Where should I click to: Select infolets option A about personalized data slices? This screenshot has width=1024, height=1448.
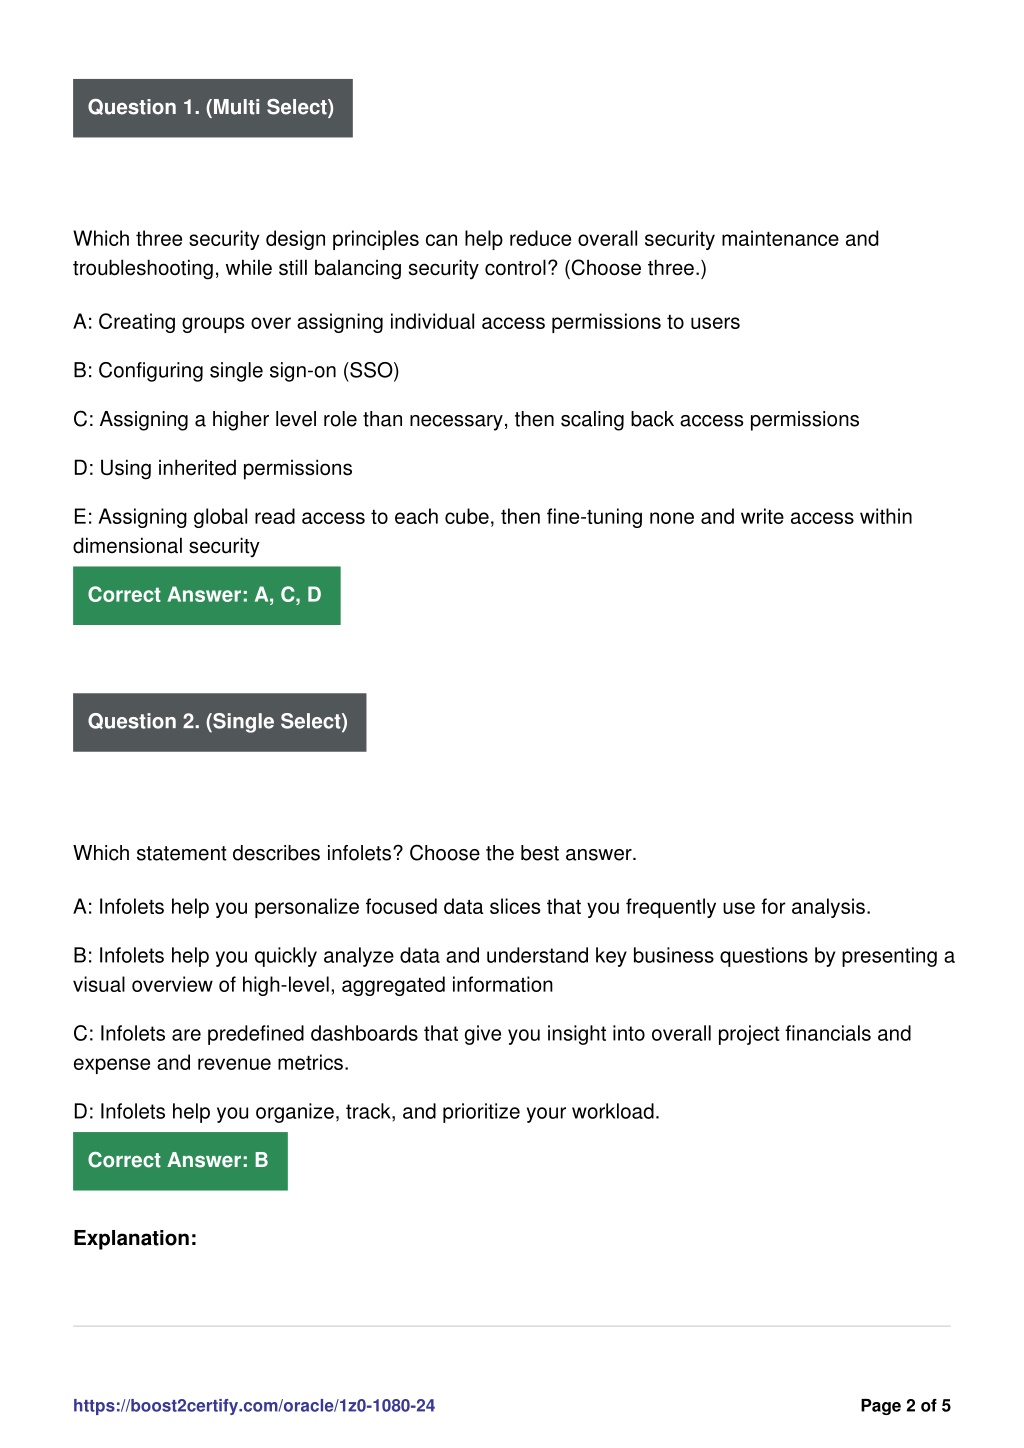[472, 907]
